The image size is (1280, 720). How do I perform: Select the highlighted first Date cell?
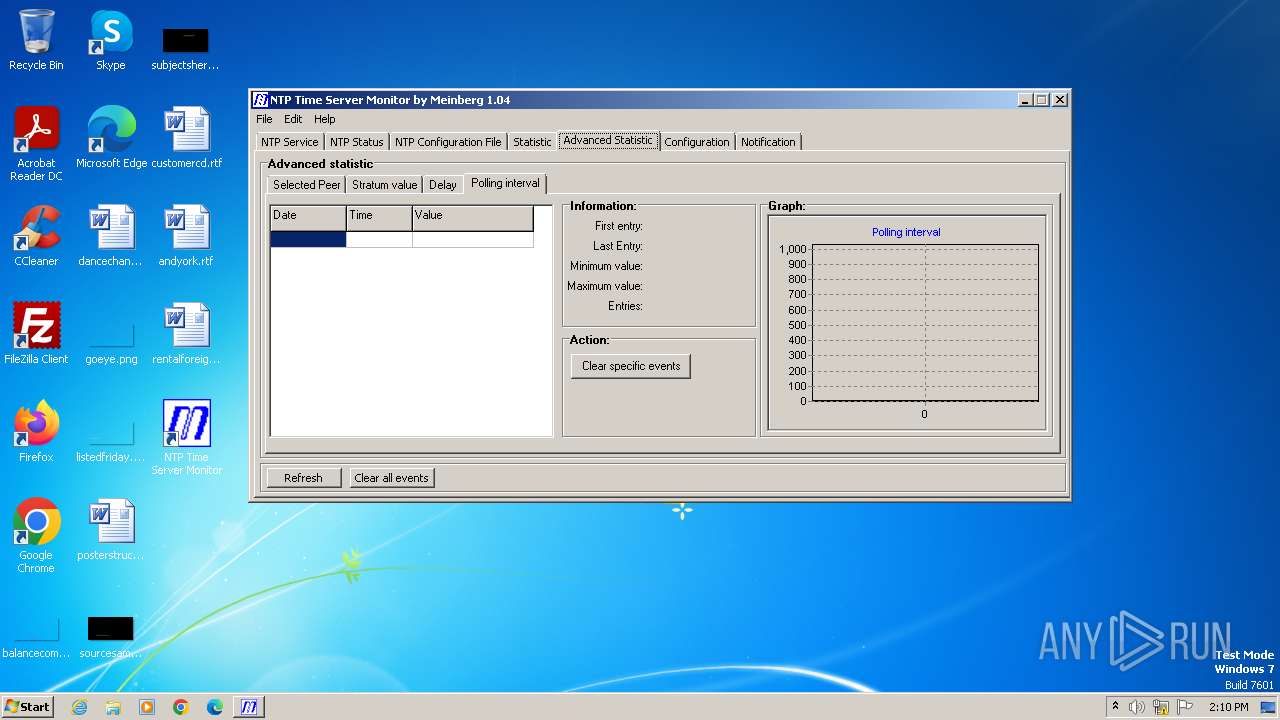point(308,239)
